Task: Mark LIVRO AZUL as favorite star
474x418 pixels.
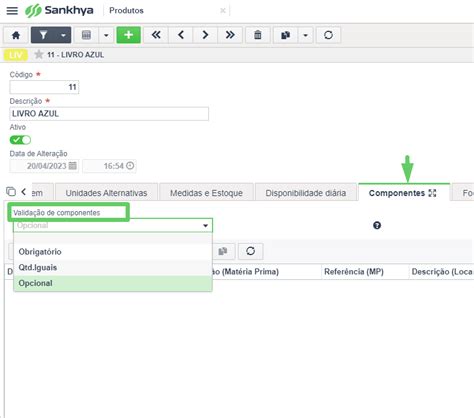Action: click(39, 54)
